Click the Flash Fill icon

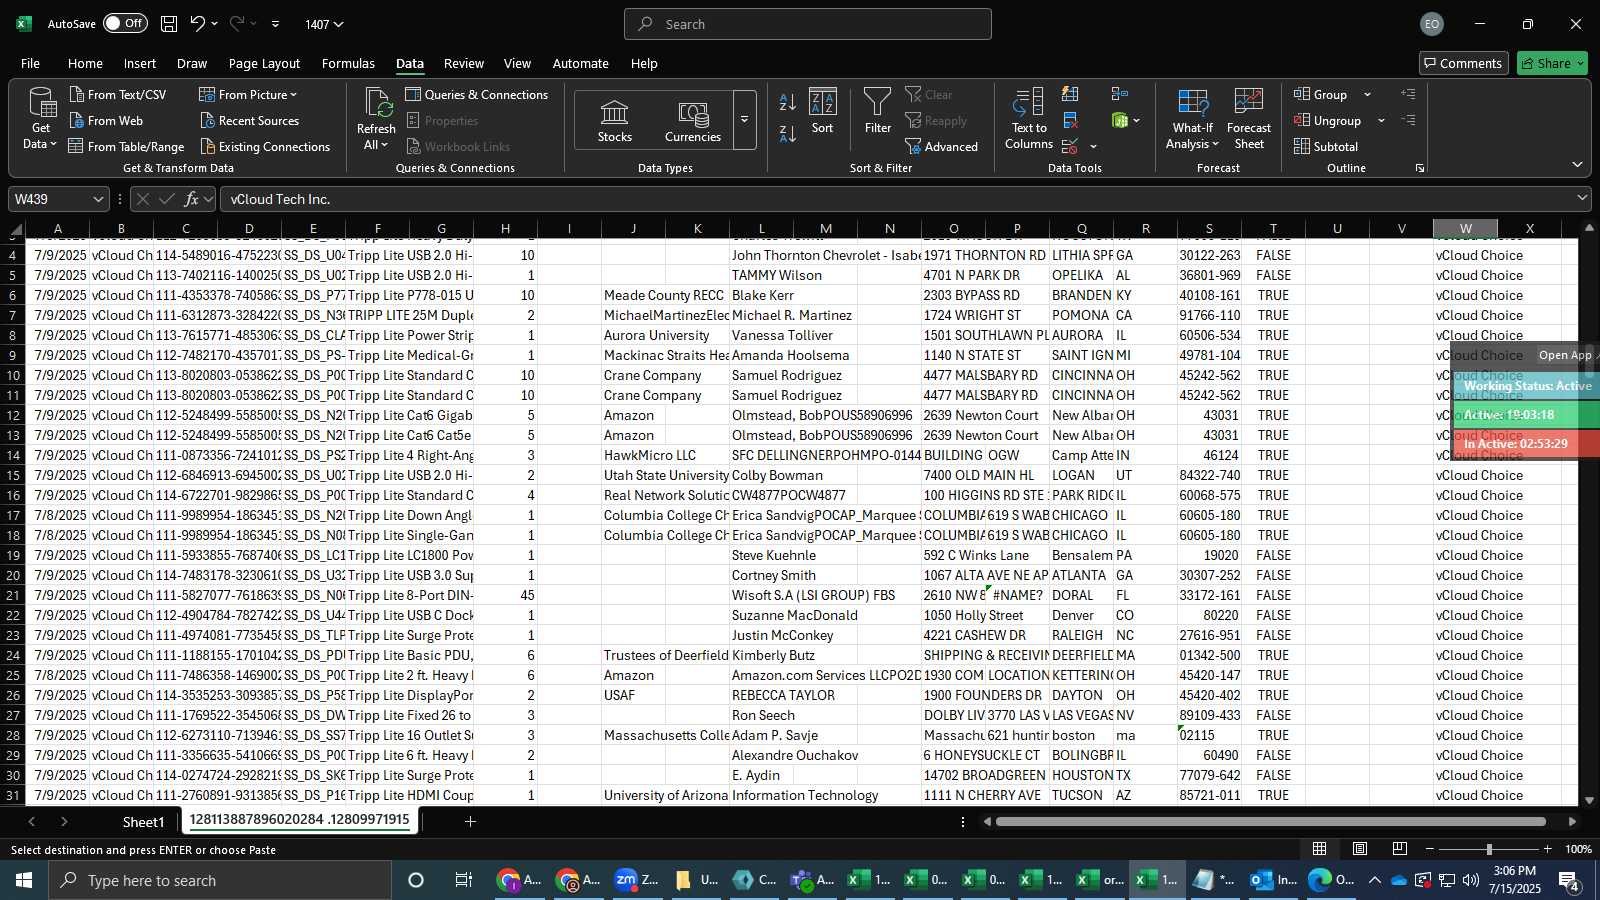click(1070, 94)
